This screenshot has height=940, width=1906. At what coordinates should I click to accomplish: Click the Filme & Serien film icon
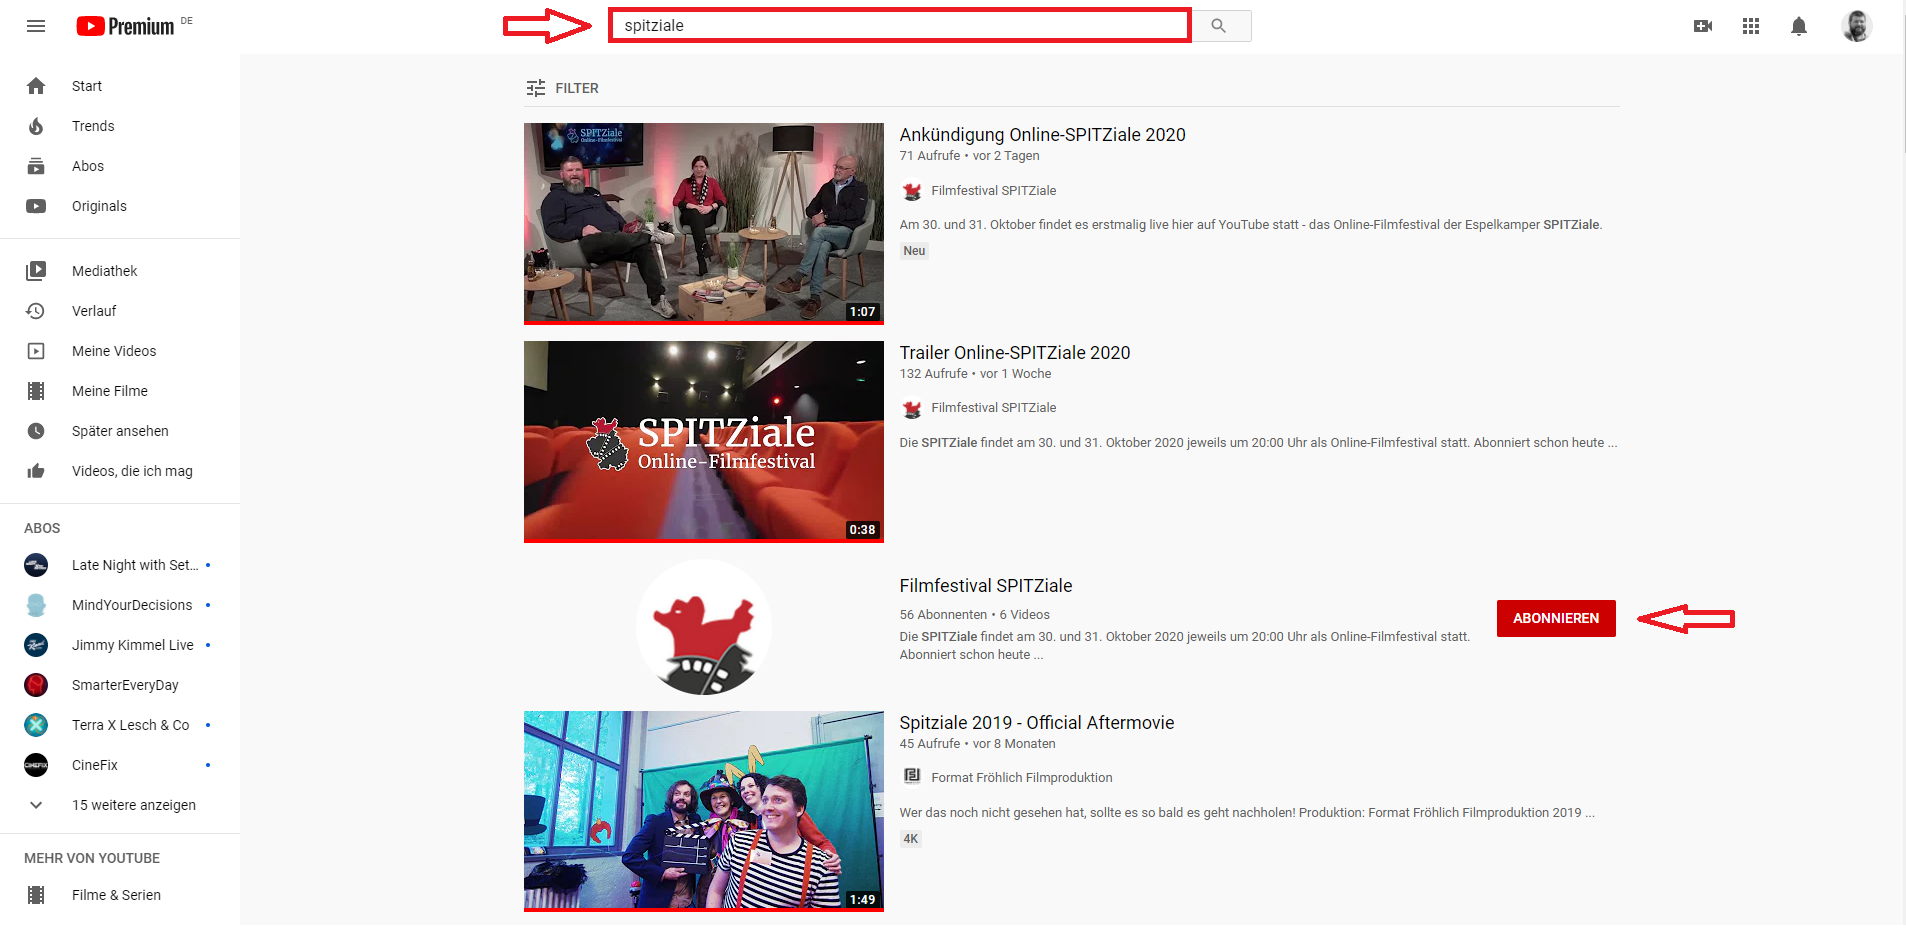point(36,895)
